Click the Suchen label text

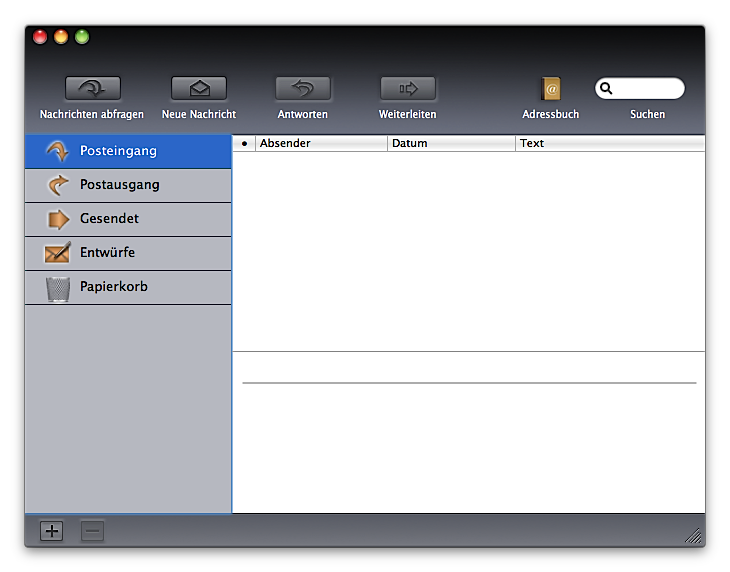tap(648, 114)
